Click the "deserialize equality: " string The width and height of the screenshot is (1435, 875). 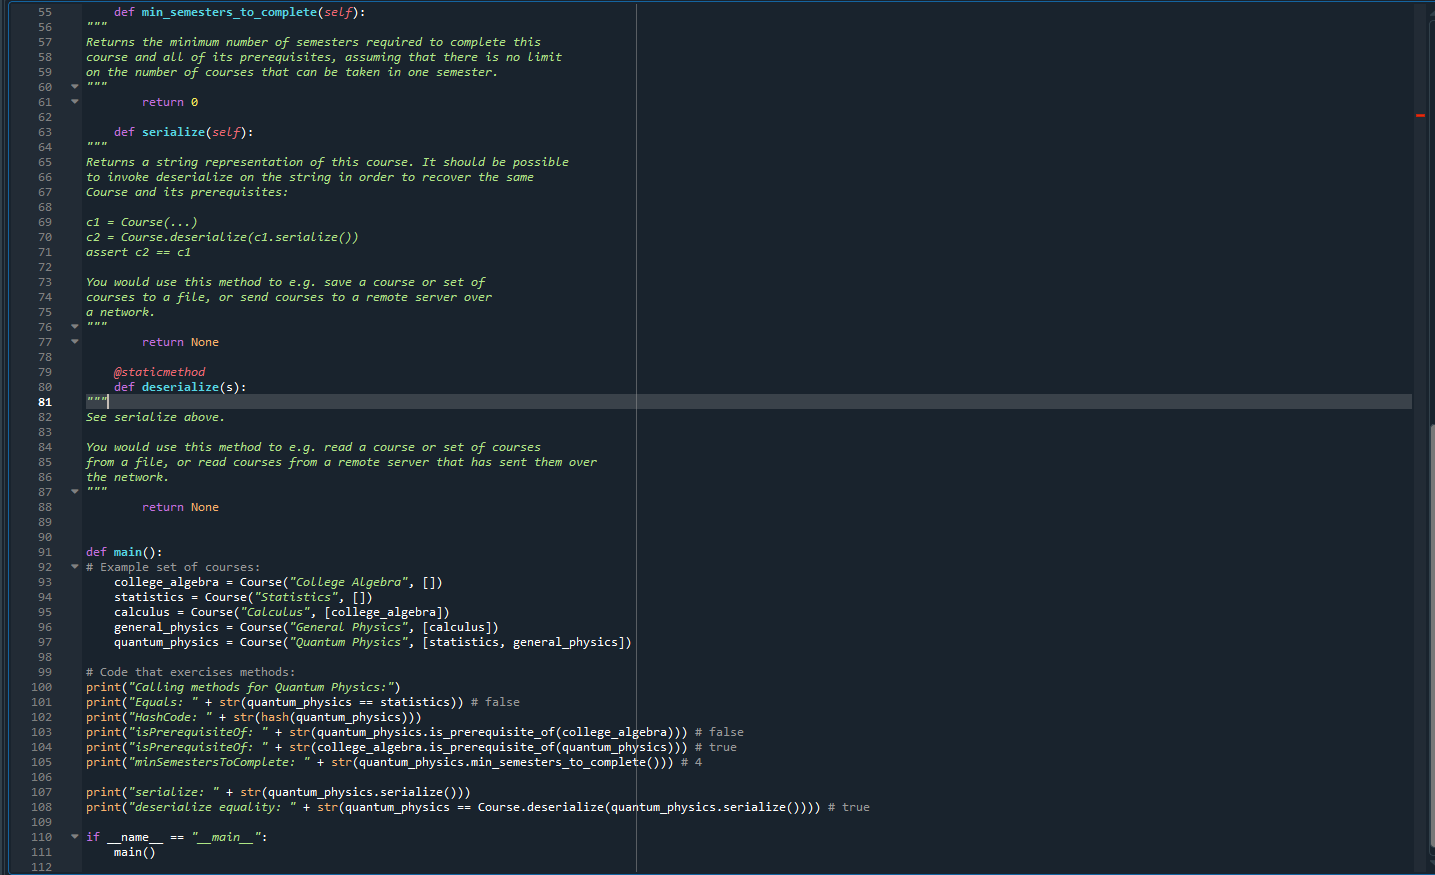click(212, 807)
